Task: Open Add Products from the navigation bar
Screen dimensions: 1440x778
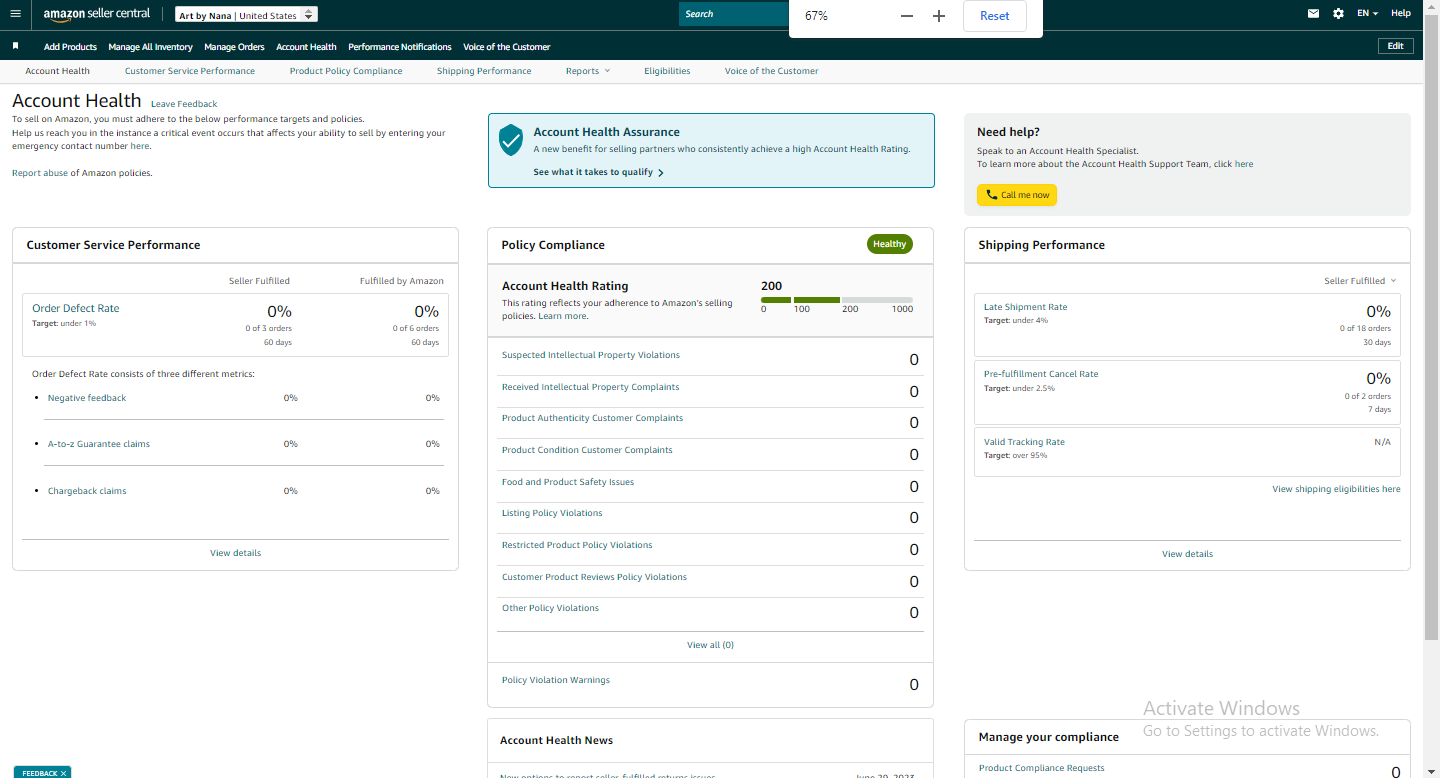Action: [x=70, y=47]
